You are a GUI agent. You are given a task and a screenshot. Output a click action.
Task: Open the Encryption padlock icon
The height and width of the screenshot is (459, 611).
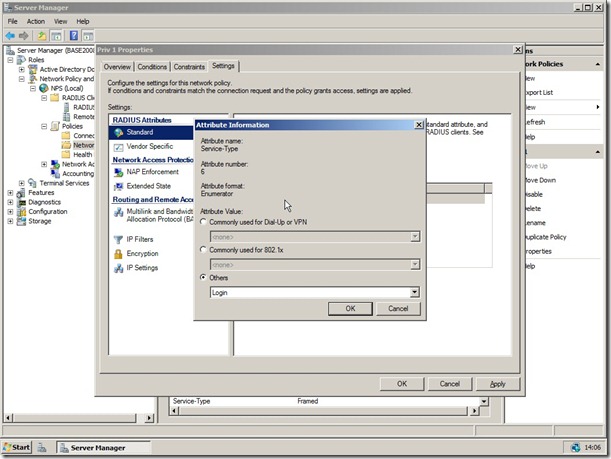pyautogui.click(x=118, y=254)
